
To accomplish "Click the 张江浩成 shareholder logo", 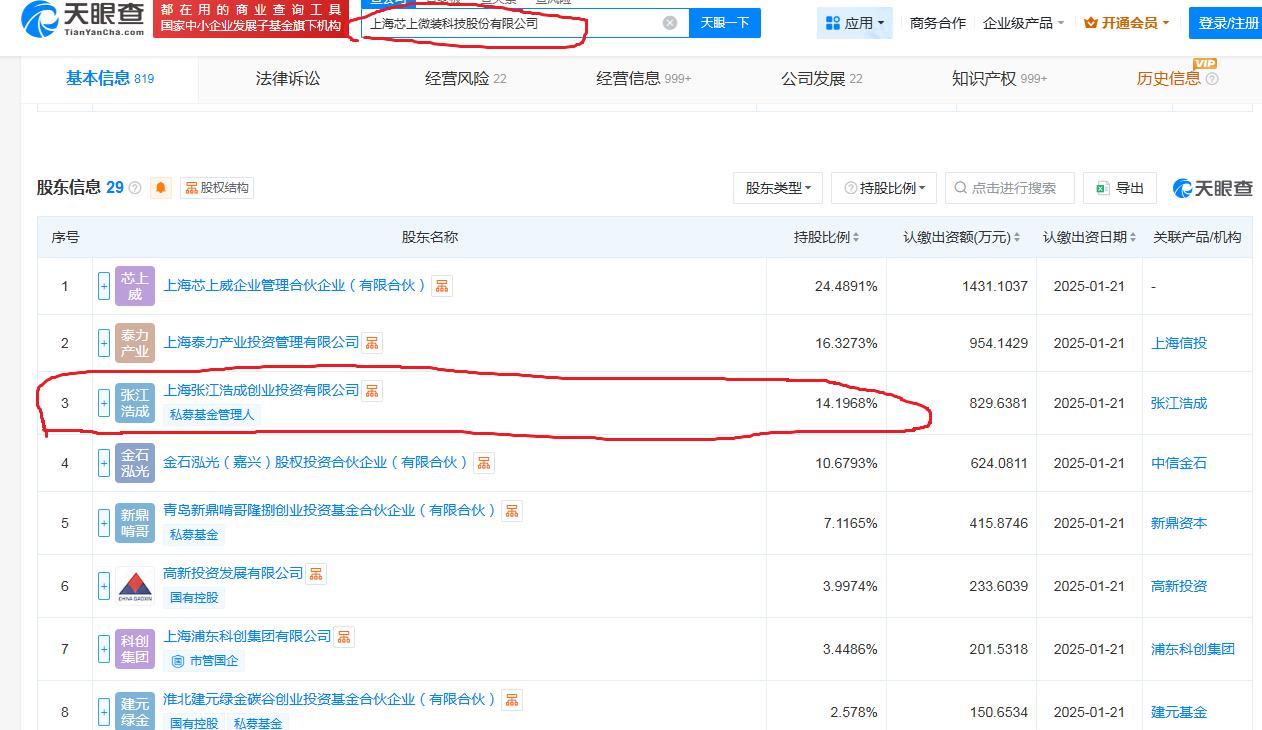I will [x=135, y=403].
